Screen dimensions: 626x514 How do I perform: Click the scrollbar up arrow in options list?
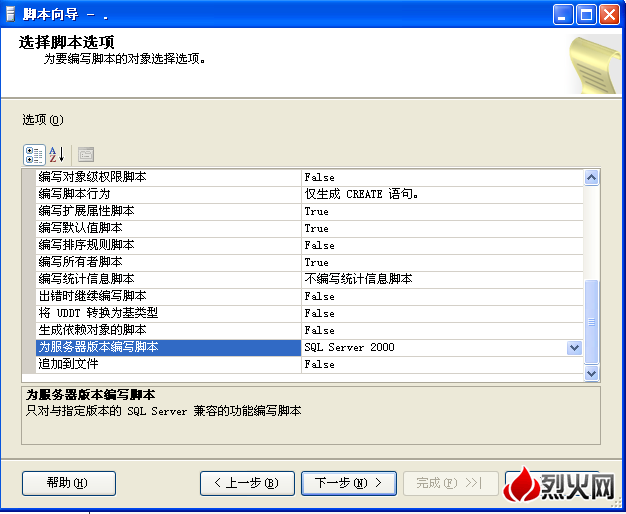tap(591, 177)
